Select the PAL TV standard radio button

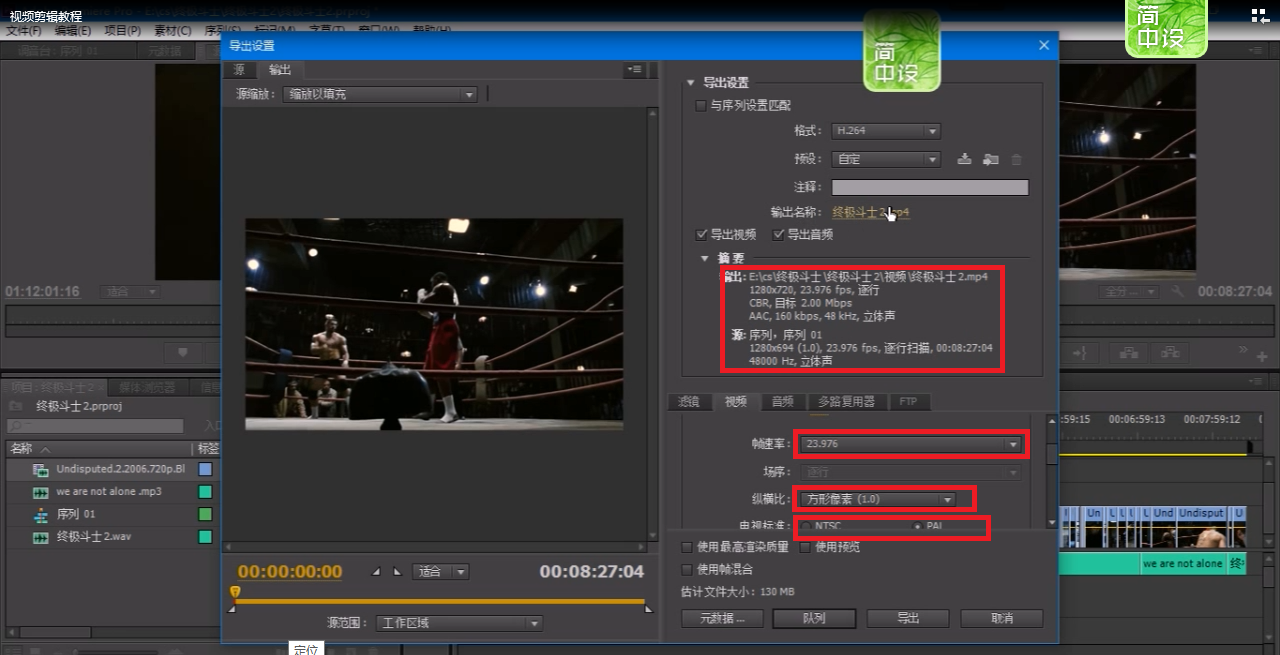click(x=919, y=526)
